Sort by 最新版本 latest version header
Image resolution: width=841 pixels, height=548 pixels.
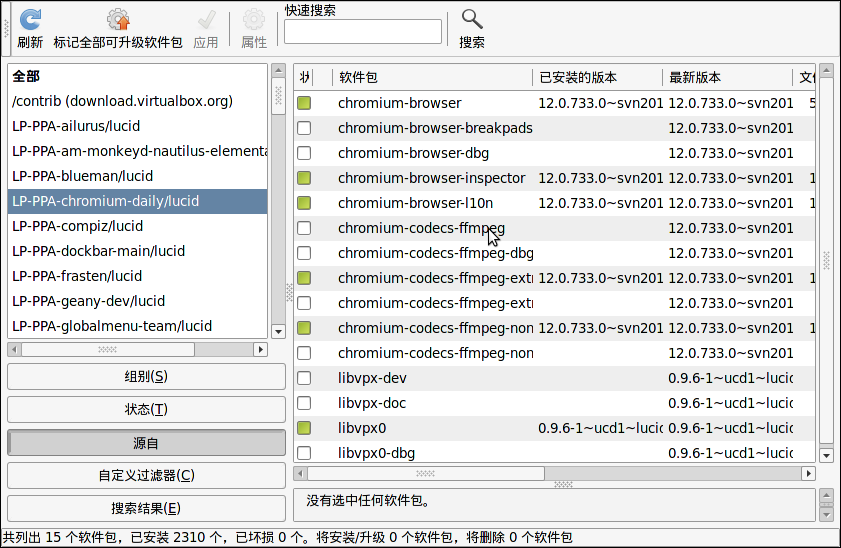point(727,78)
